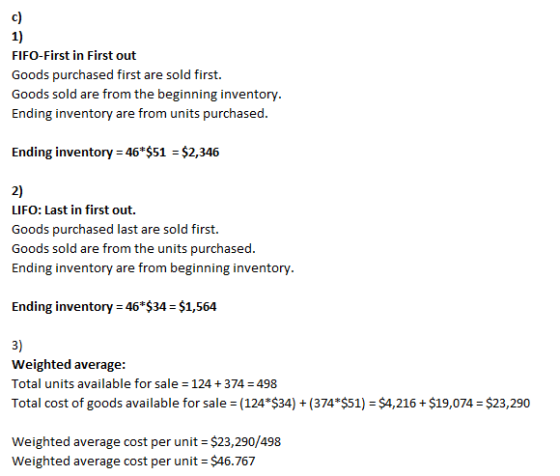Click the '2)' numbering label
This screenshot has width=560, height=476.
point(17,191)
